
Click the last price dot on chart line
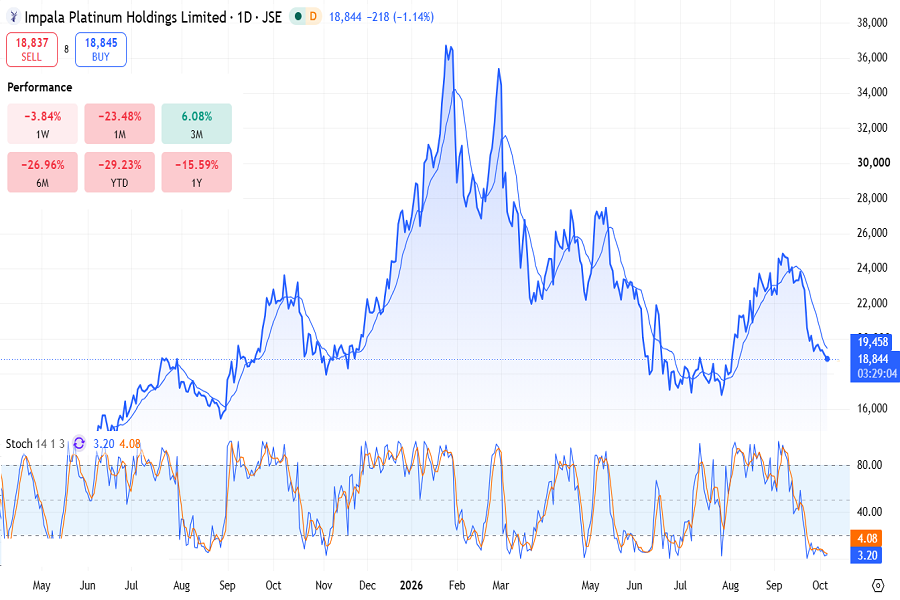click(x=827, y=359)
